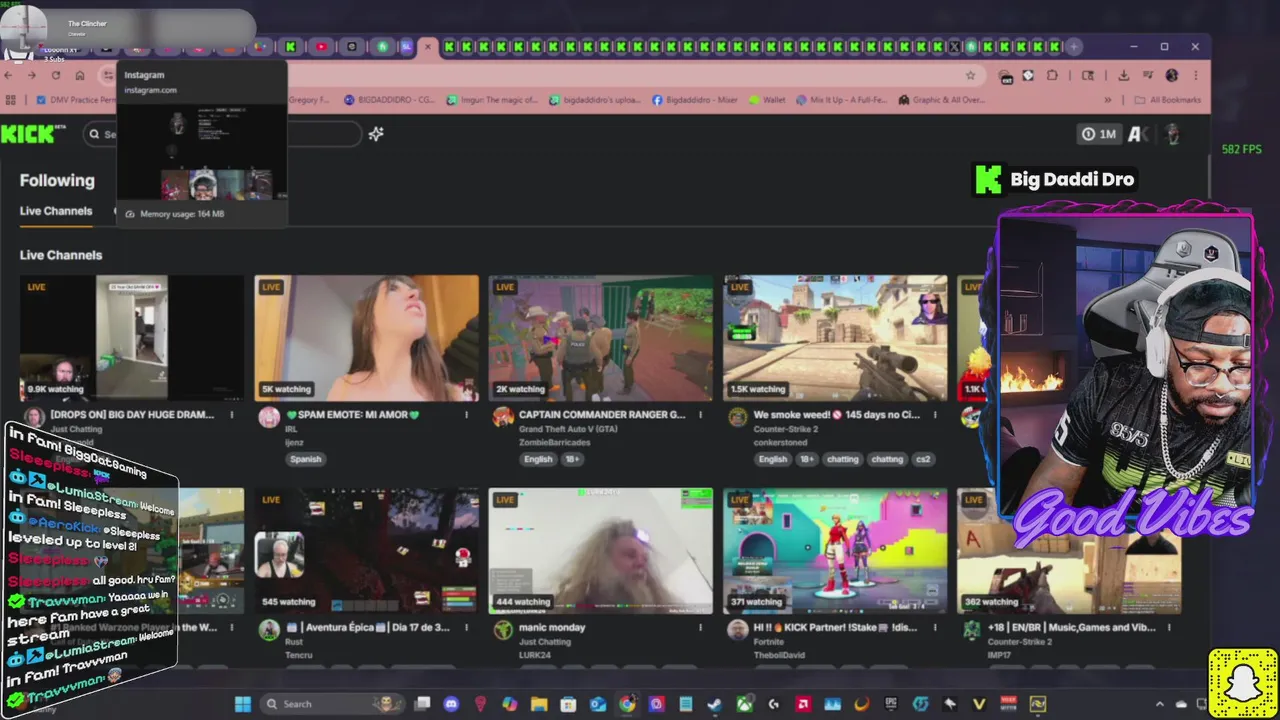Open the Chrome extensions puzzle icon
This screenshot has height=720, width=1280.
coord(1052,75)
